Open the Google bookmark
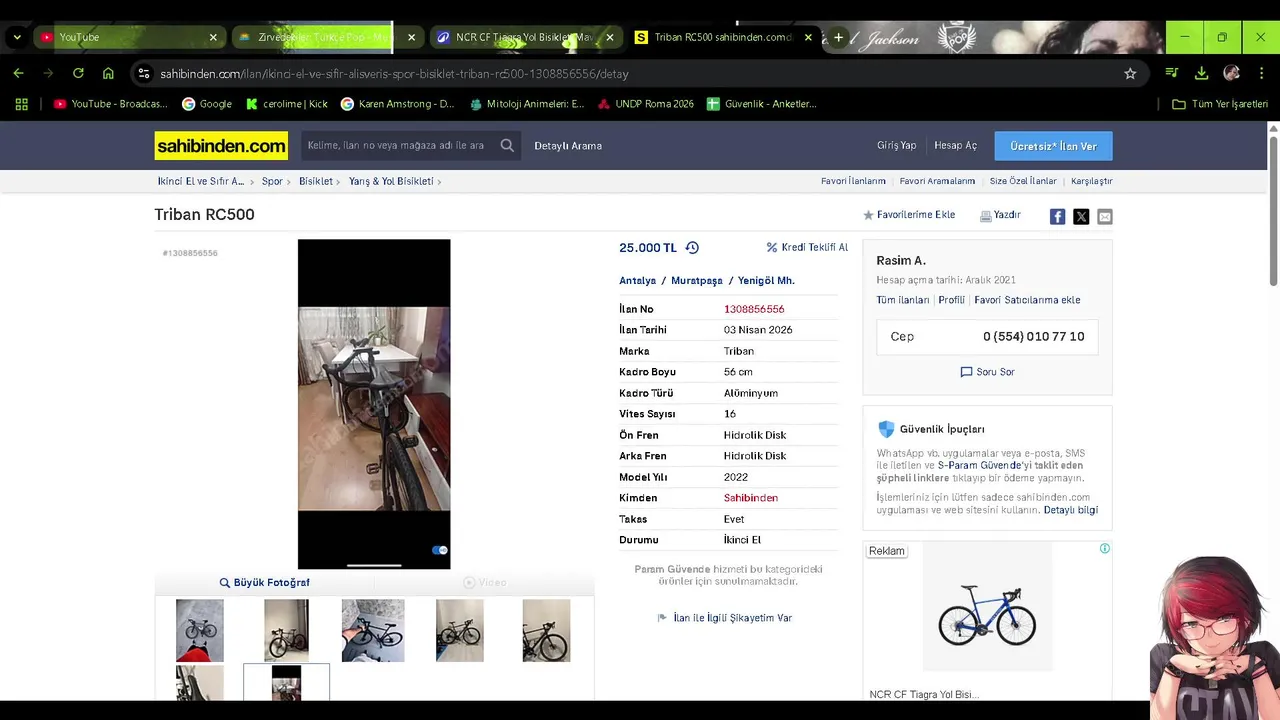1280x720 pixels. pos(207,104)
